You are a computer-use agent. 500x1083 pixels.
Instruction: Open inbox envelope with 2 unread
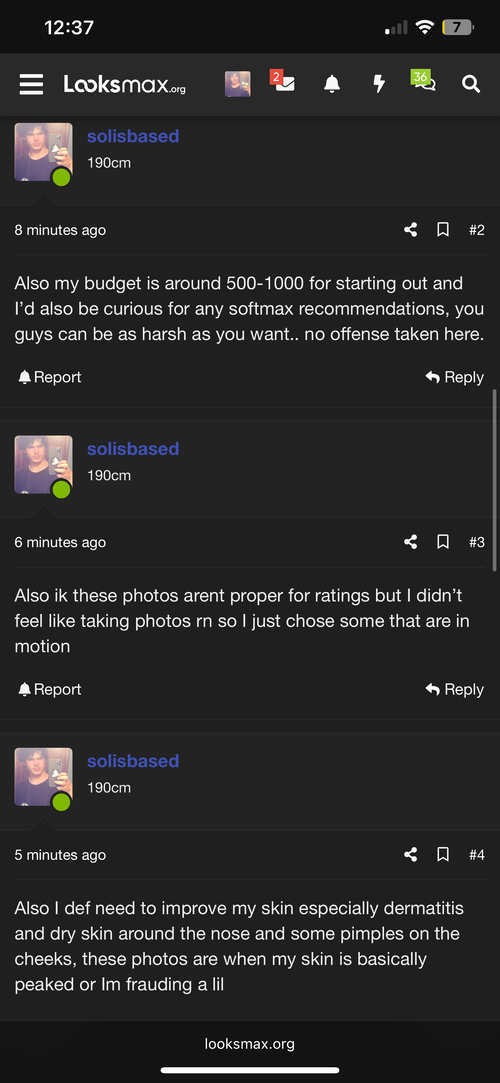pyautogui.click(x=282, y=83)
